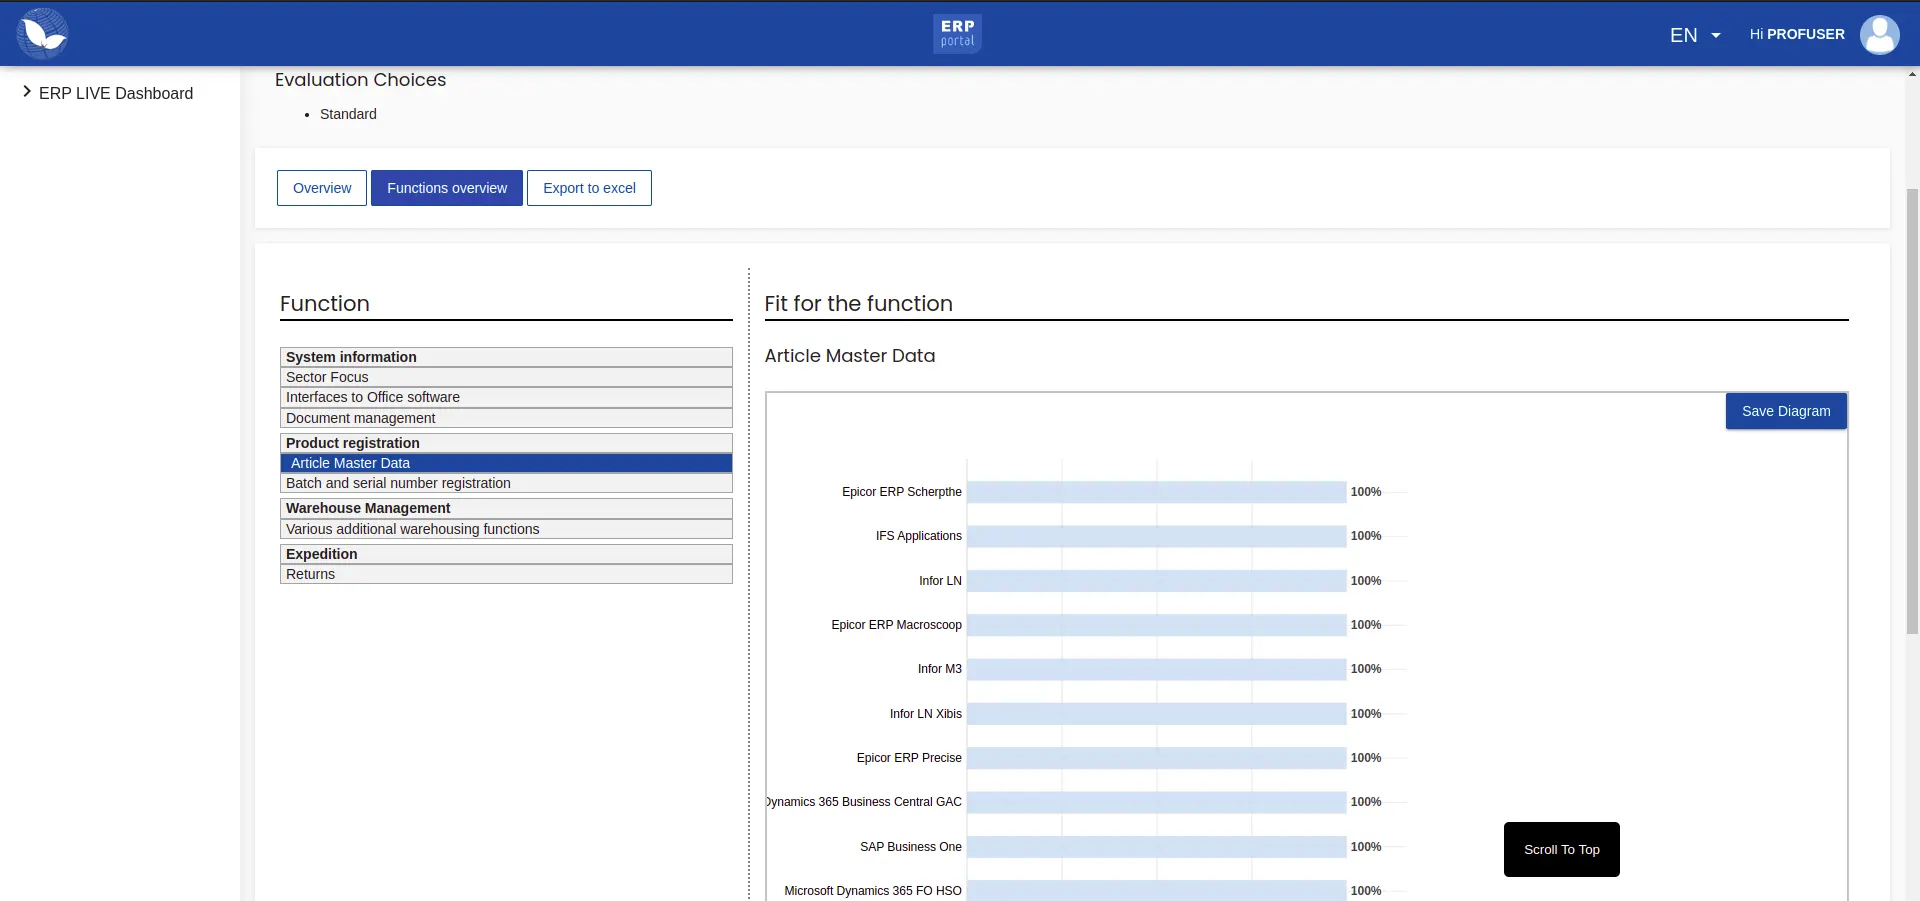The height and width of the screenshot is (901, 1920).
Task: Open the EN language dropdown
Action: [x=1695, y=35]
